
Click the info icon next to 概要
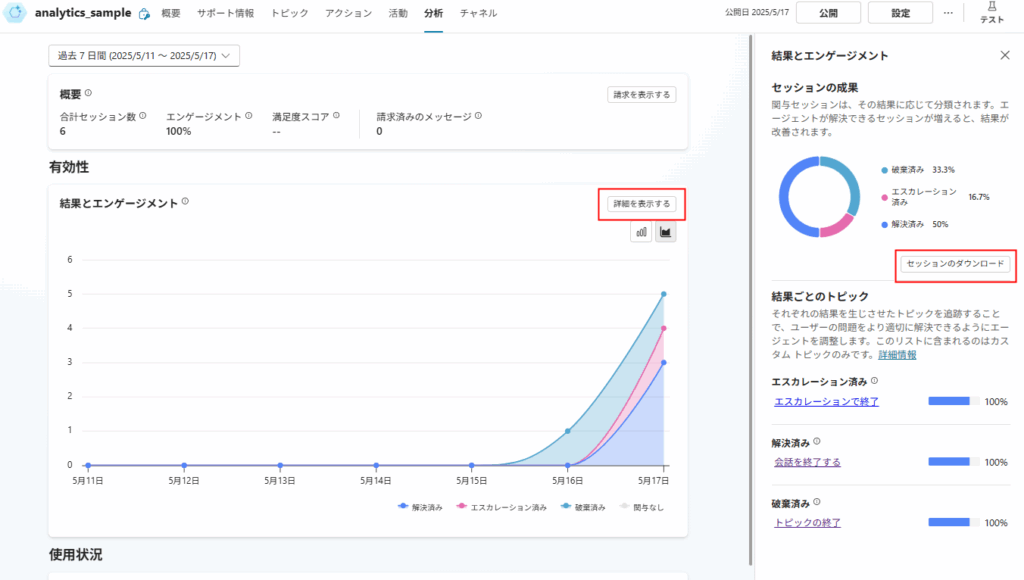point(88,93)
